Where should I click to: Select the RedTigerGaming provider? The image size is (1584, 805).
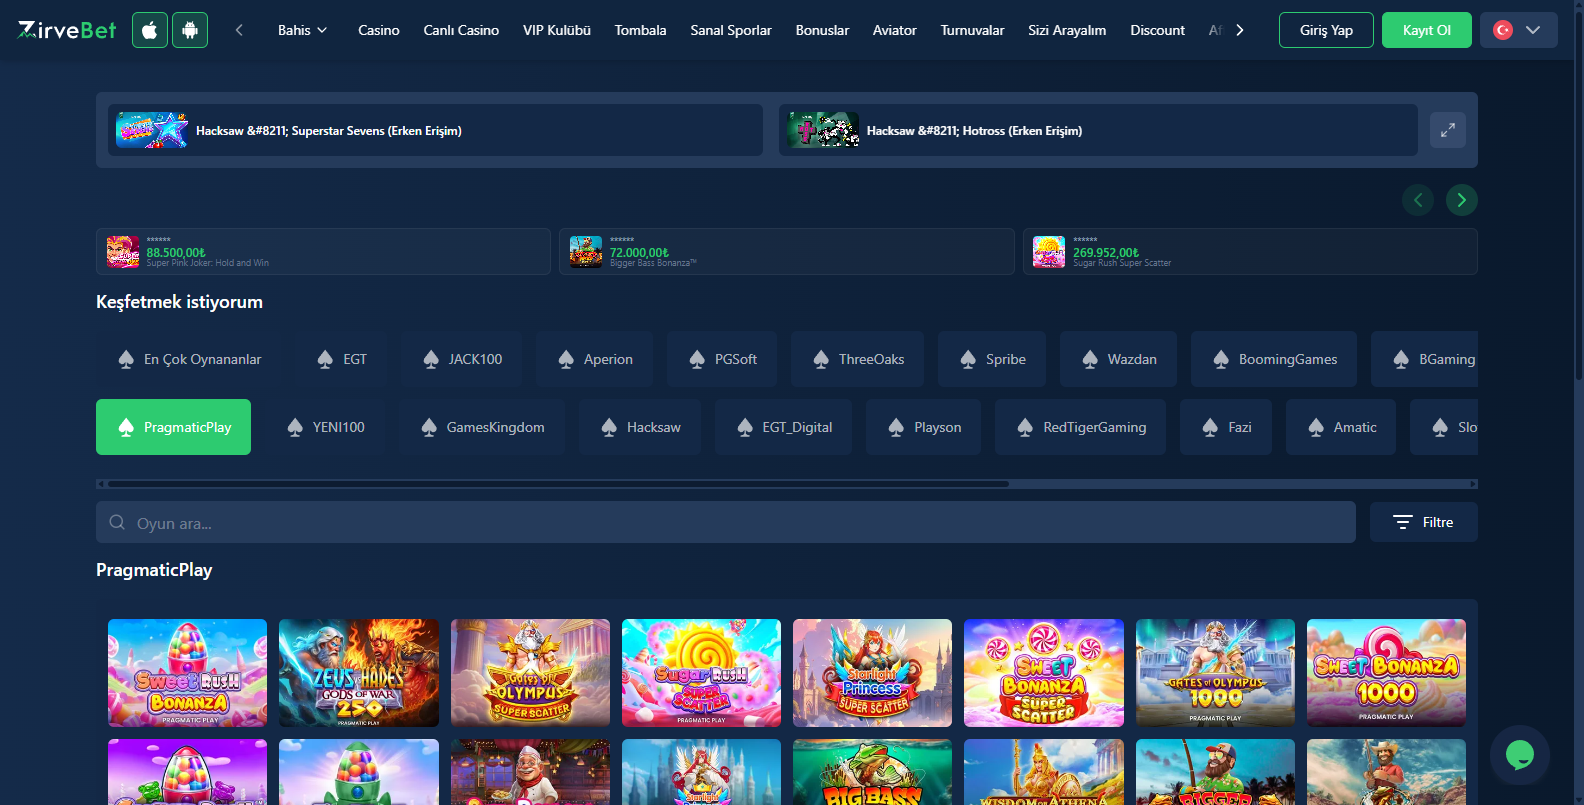1081,427
